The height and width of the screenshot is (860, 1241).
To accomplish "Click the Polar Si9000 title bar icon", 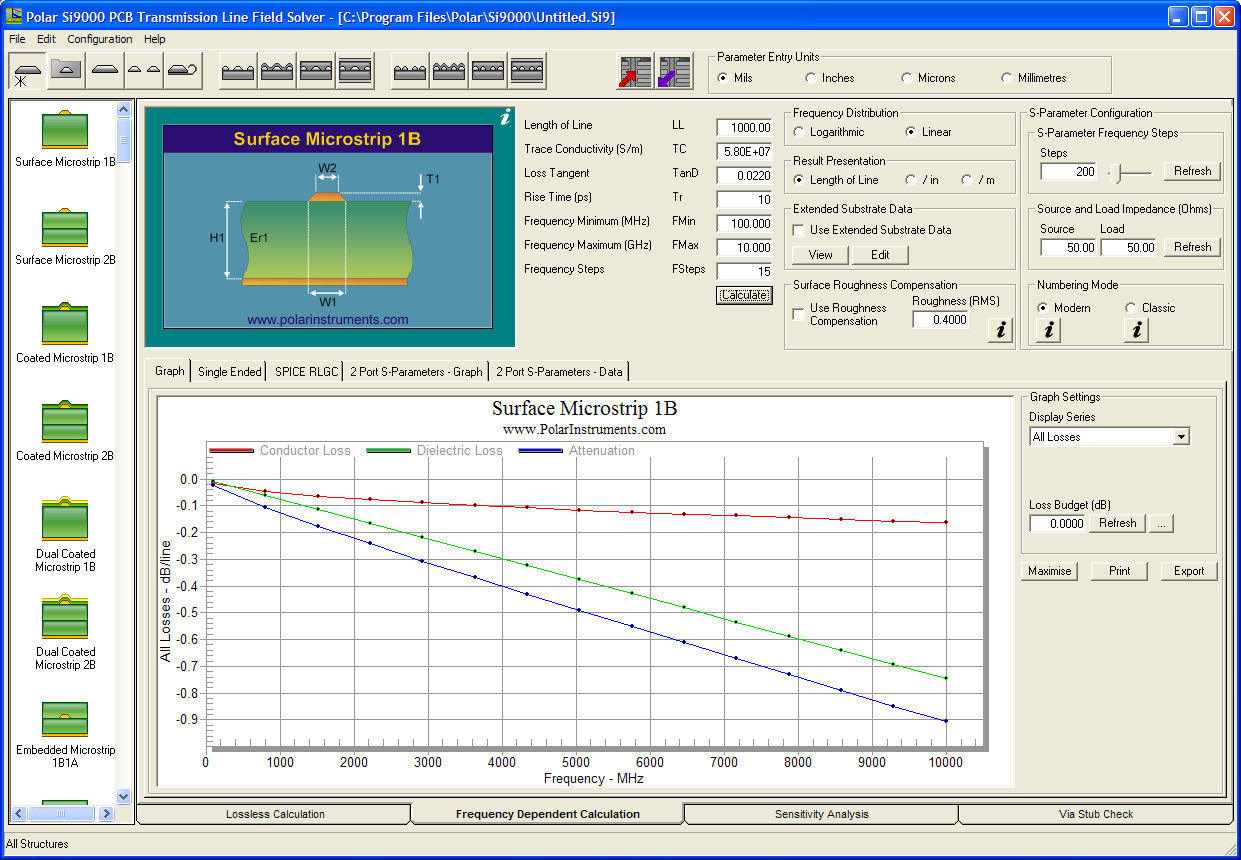I will (x=14, y=17).
